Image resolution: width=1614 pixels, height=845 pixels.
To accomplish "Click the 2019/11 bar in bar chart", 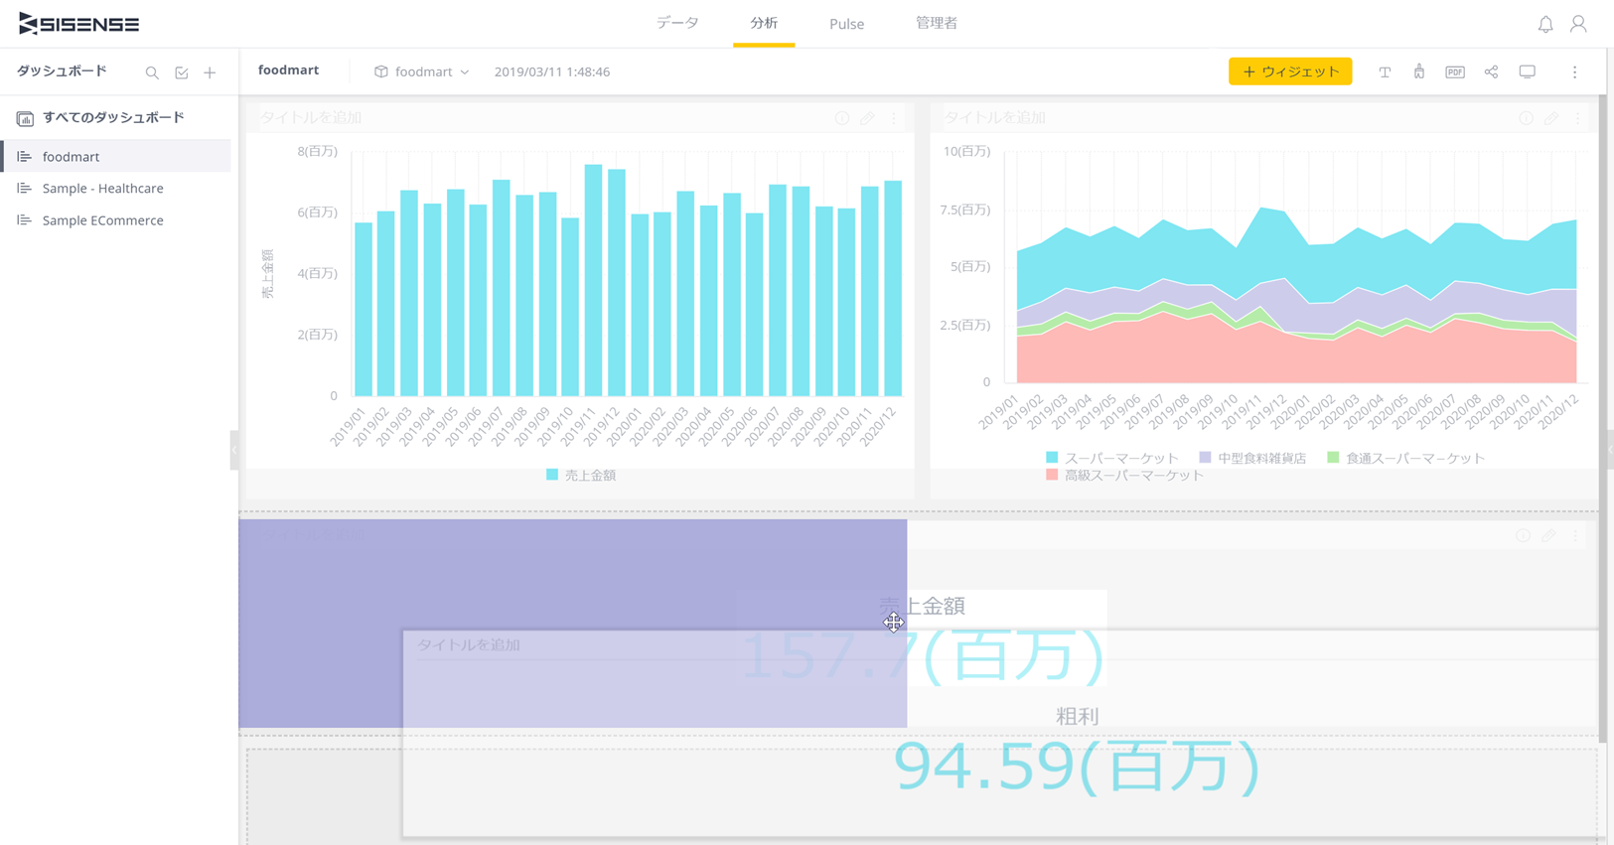I will point(593,280).
